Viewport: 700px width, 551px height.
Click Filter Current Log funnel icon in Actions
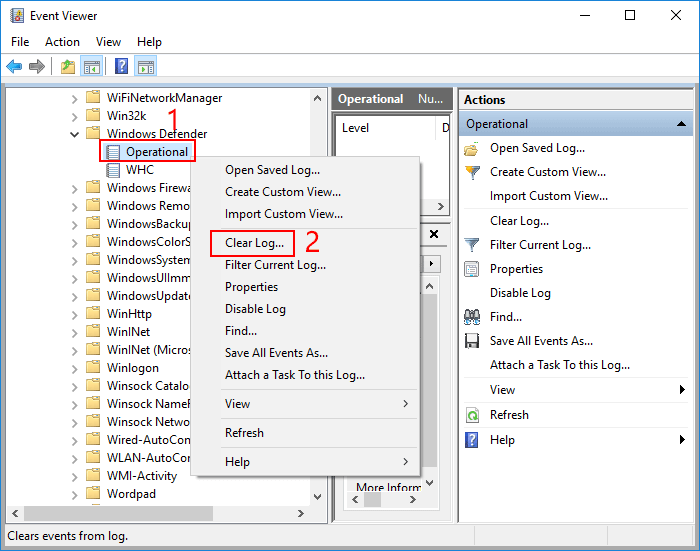pyautogui.click(x=472, y=245)
